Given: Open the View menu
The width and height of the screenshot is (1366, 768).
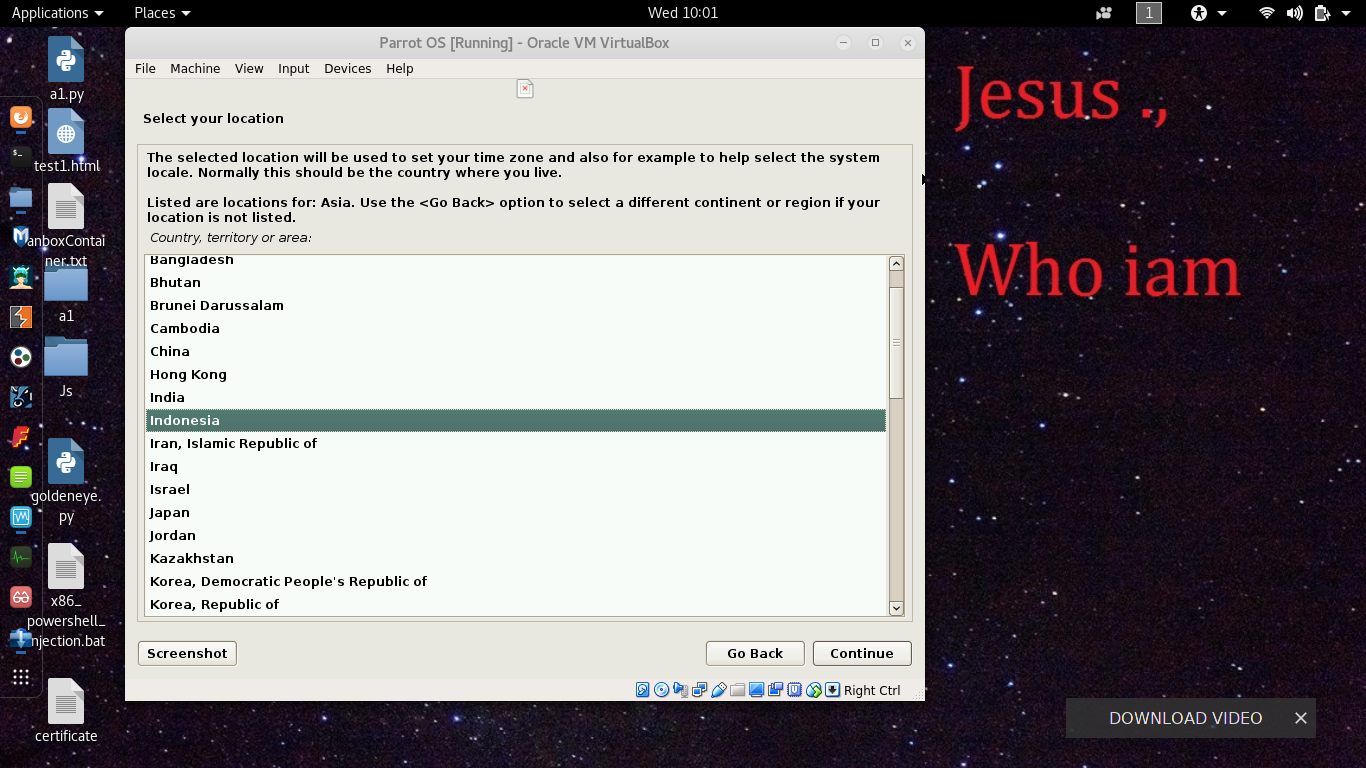Looking at the screenshot, I should coord(249,68).
